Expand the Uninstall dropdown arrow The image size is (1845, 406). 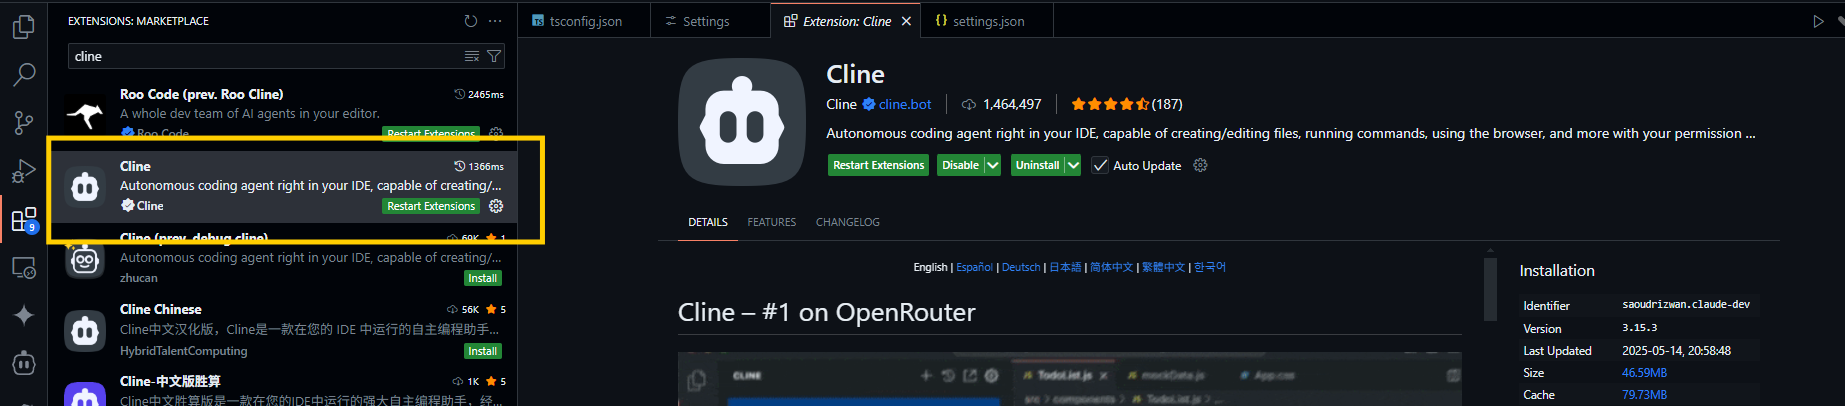tap(1073, 165)
